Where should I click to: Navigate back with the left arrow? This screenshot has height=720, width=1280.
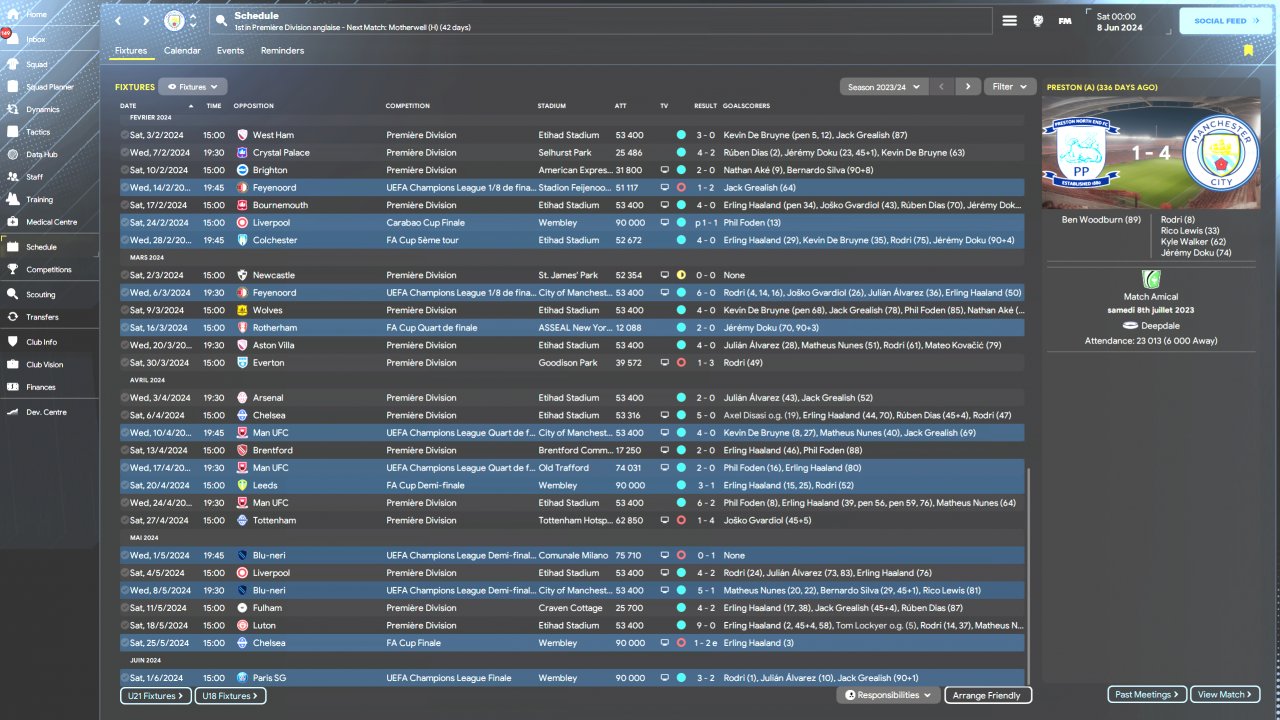pyautogui.click(x=118, y=21)
